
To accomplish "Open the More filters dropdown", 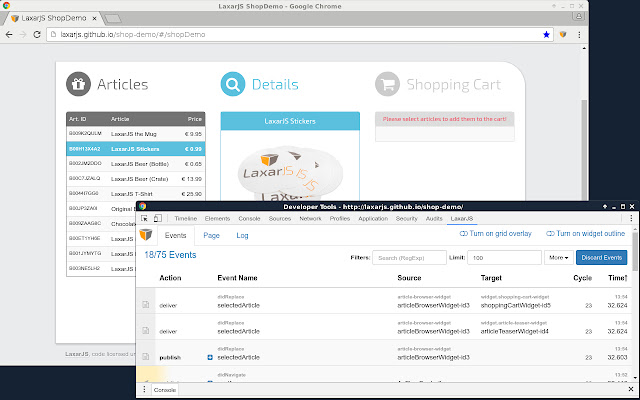I will coord(559,258).
